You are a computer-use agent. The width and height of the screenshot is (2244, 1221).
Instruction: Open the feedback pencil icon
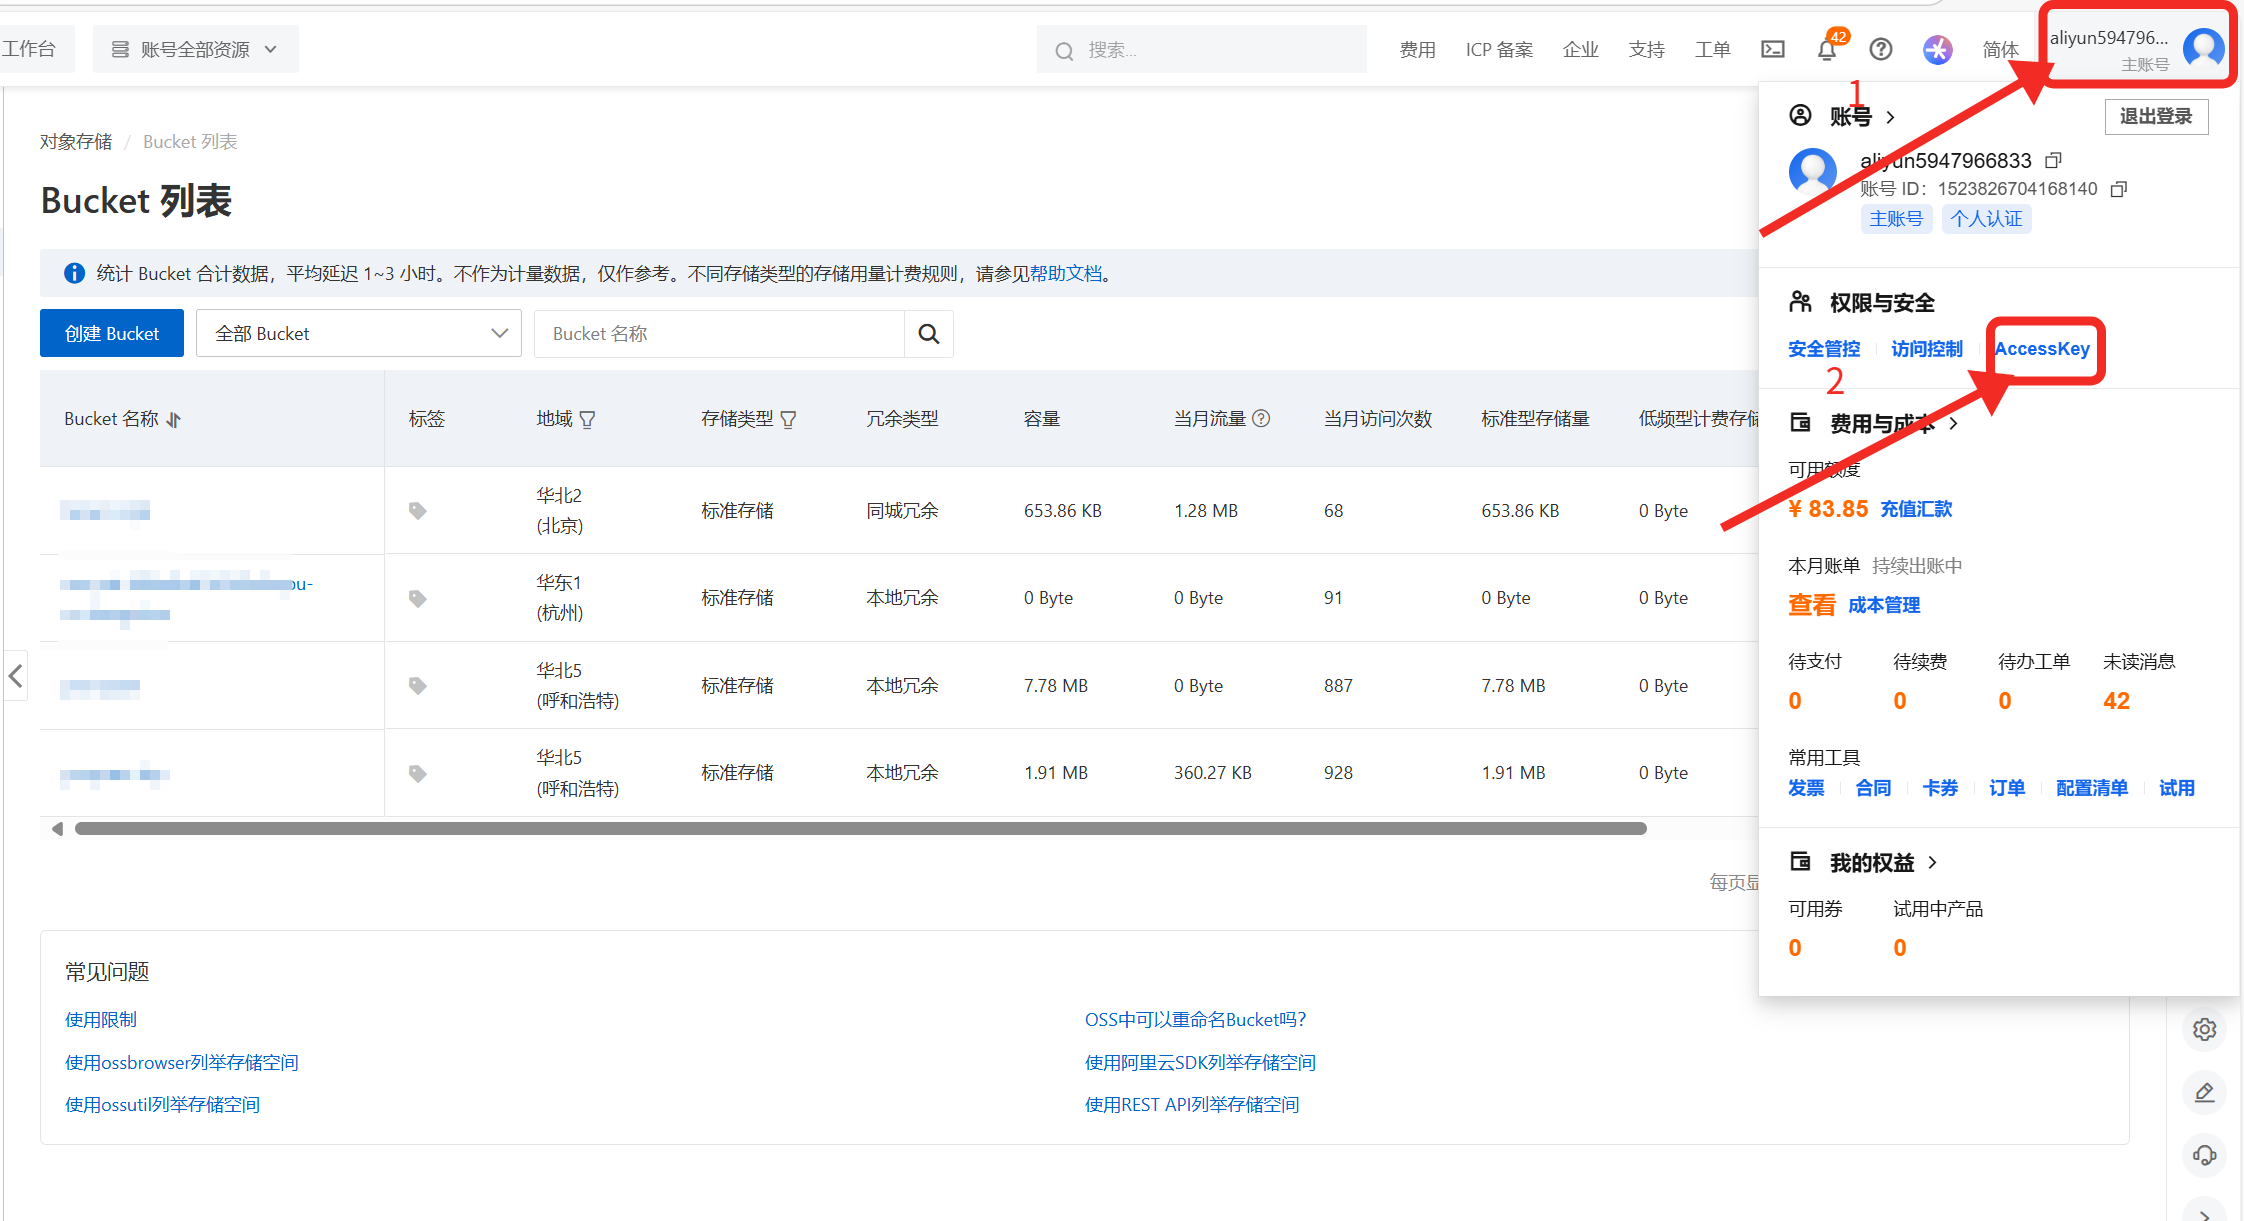click(x=2205, y=1092)
